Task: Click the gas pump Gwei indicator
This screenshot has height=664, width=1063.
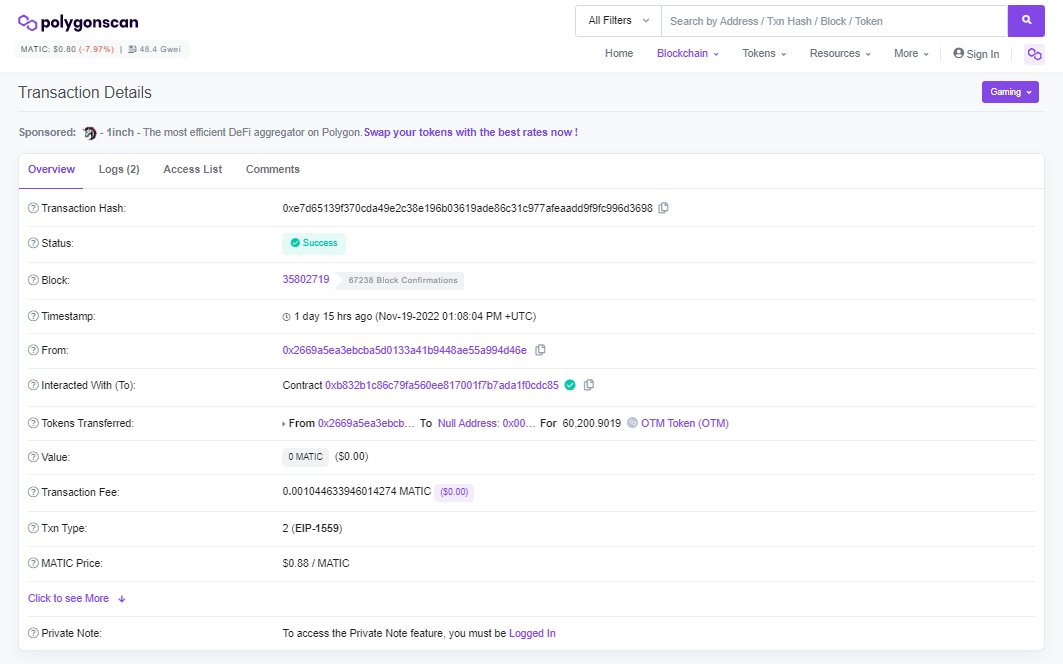Action: tap(155, 49)
